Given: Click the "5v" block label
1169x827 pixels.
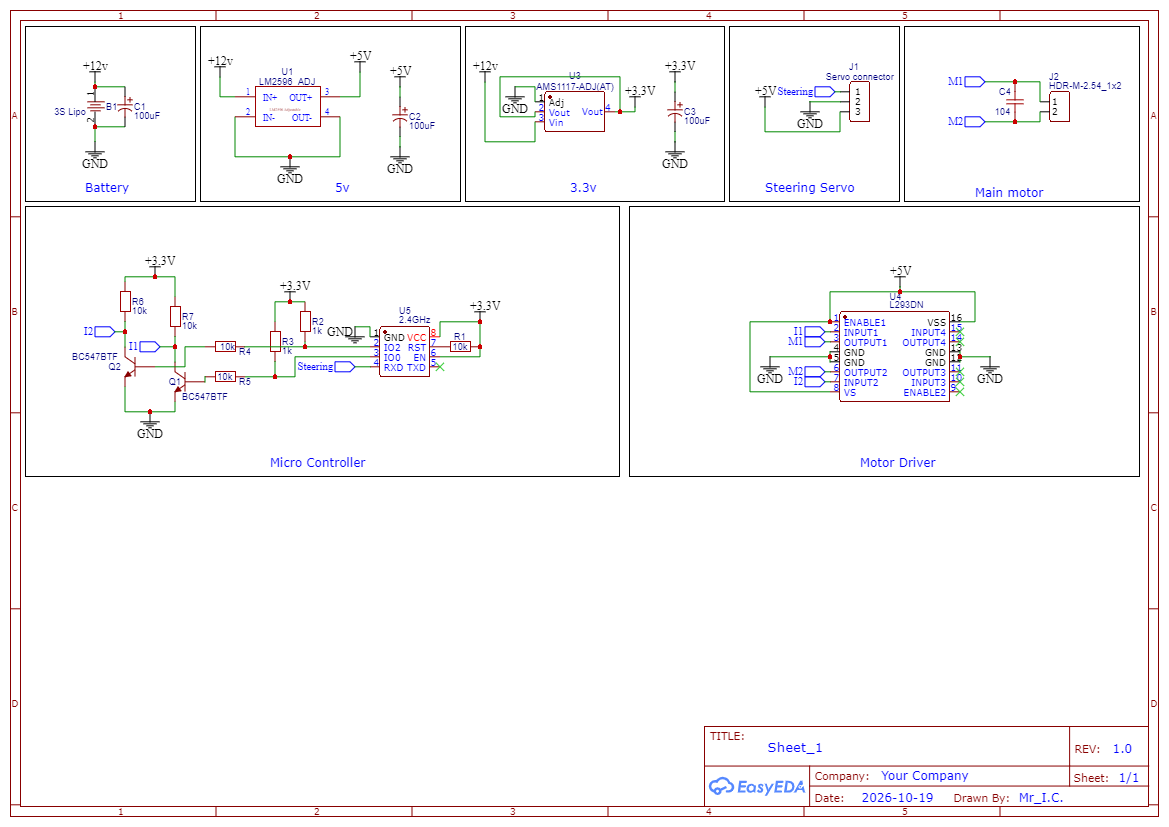Looking at the screenshot, I should pyautogui.click(x=342, y=188).
